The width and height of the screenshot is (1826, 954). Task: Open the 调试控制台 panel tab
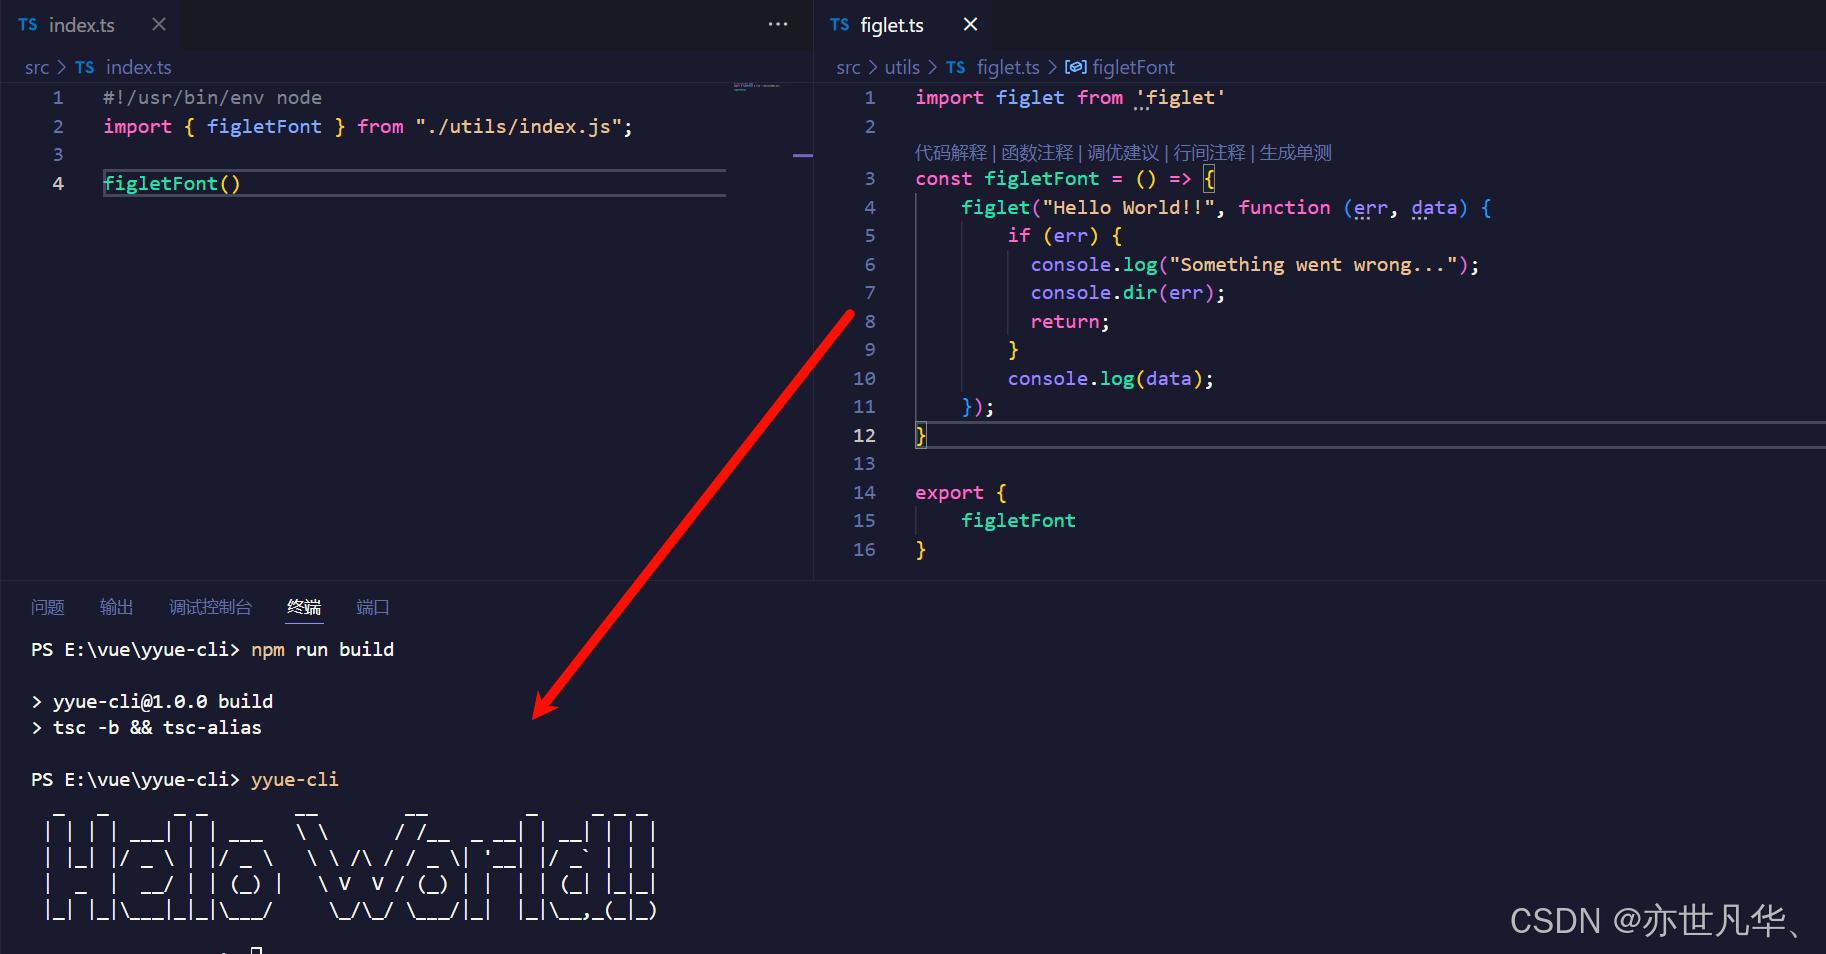(x=210, y=607)
